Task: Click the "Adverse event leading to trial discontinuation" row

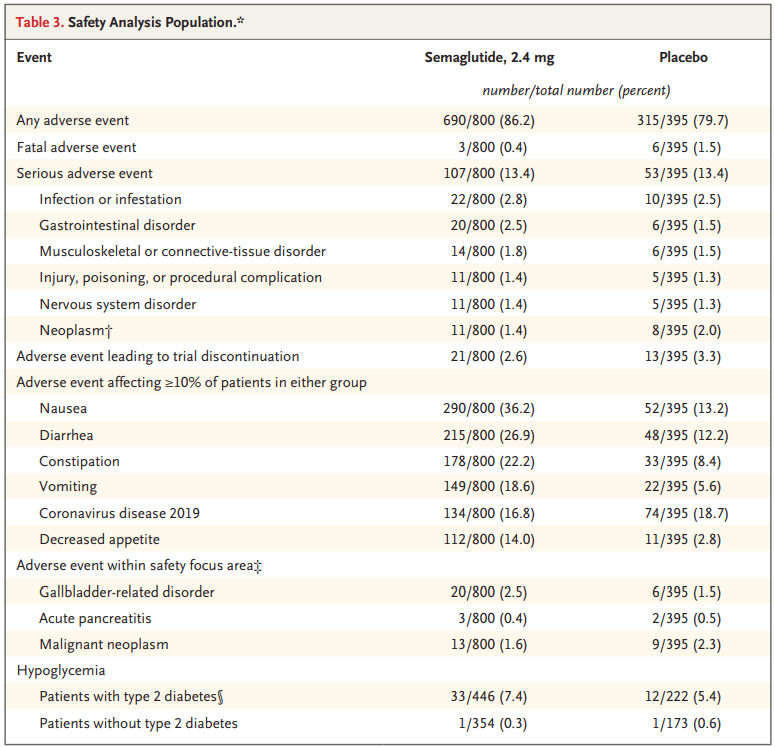Action: (158, 356)
